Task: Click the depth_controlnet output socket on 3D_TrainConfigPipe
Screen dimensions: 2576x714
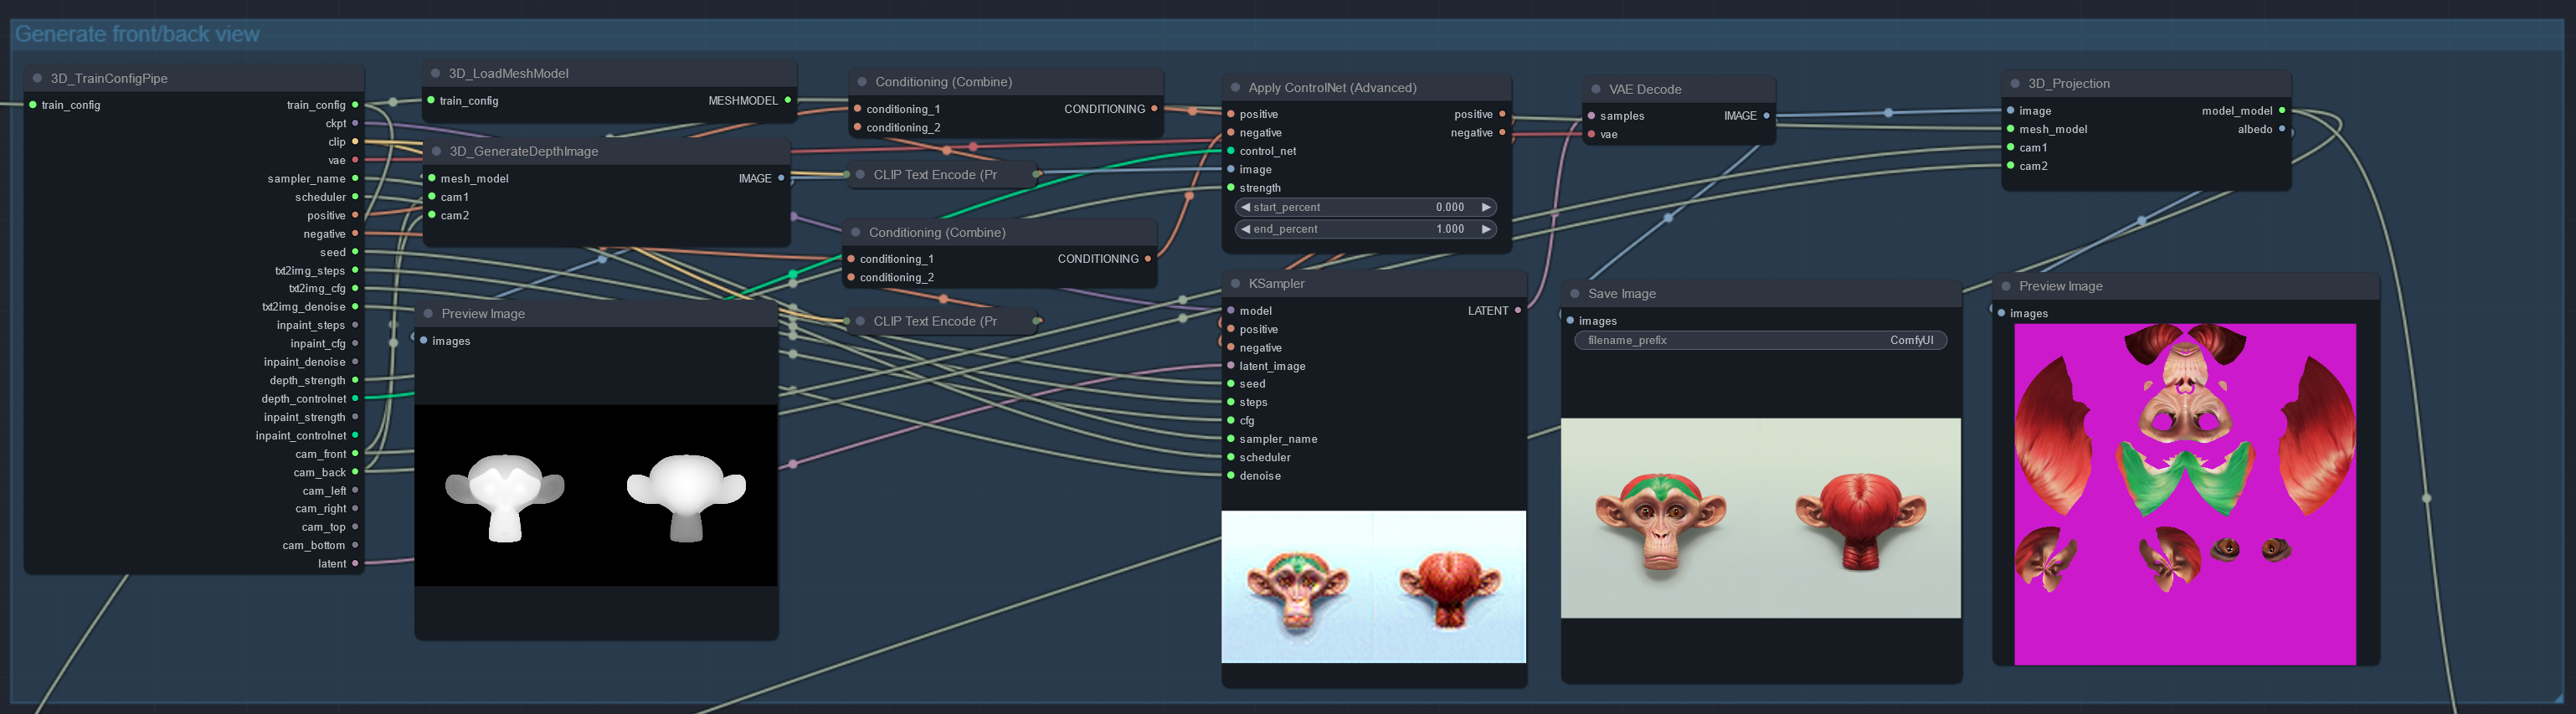Action: [x=355, y=399]
